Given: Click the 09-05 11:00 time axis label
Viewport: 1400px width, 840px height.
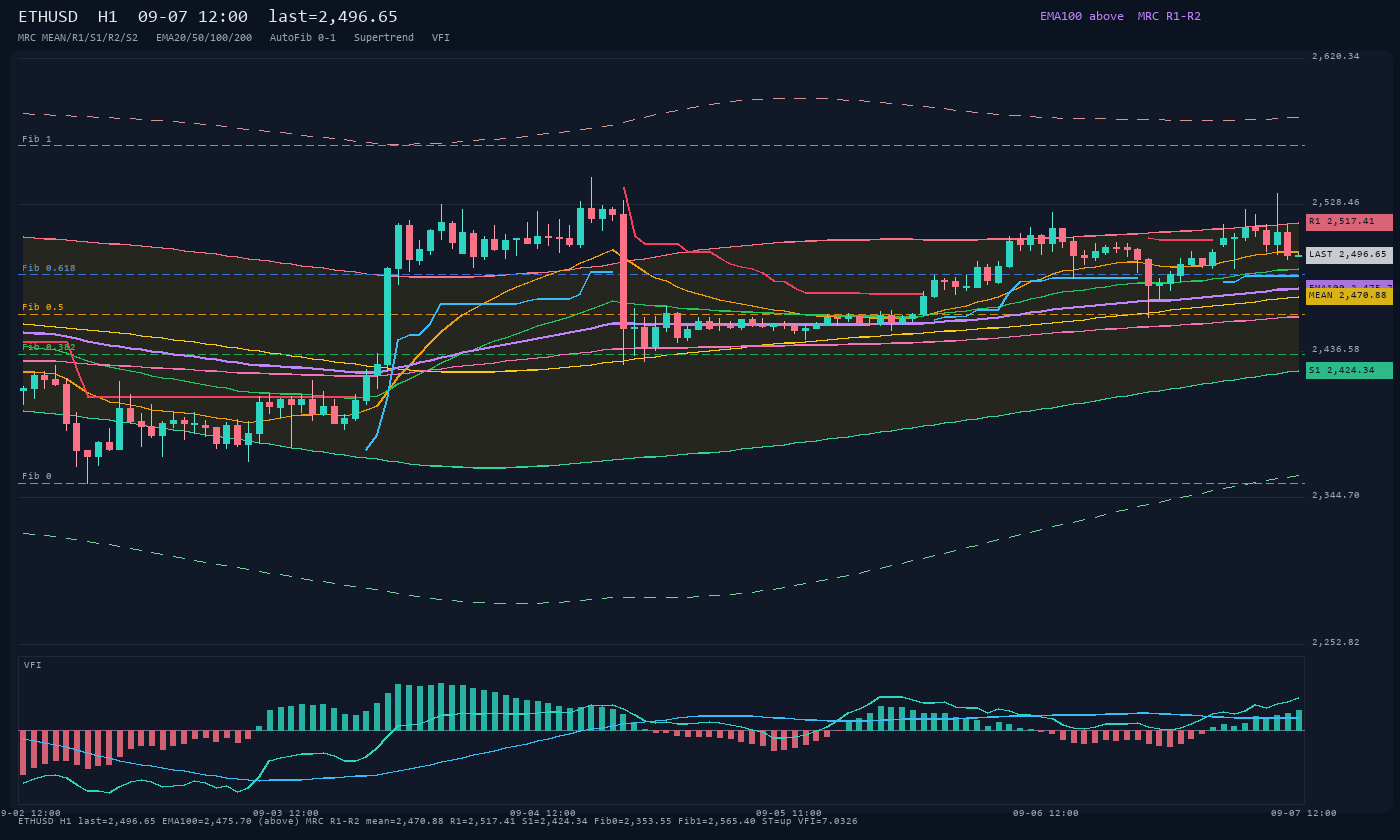Looking at the screenshot, I should (x=789, y=813).
